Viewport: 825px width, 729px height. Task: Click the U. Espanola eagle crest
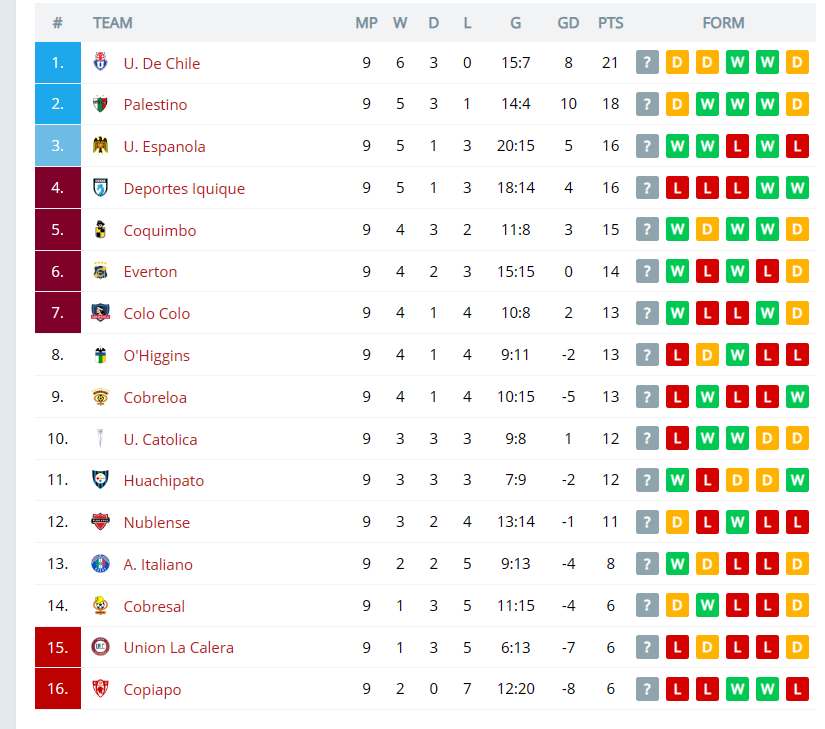point(100,145)
